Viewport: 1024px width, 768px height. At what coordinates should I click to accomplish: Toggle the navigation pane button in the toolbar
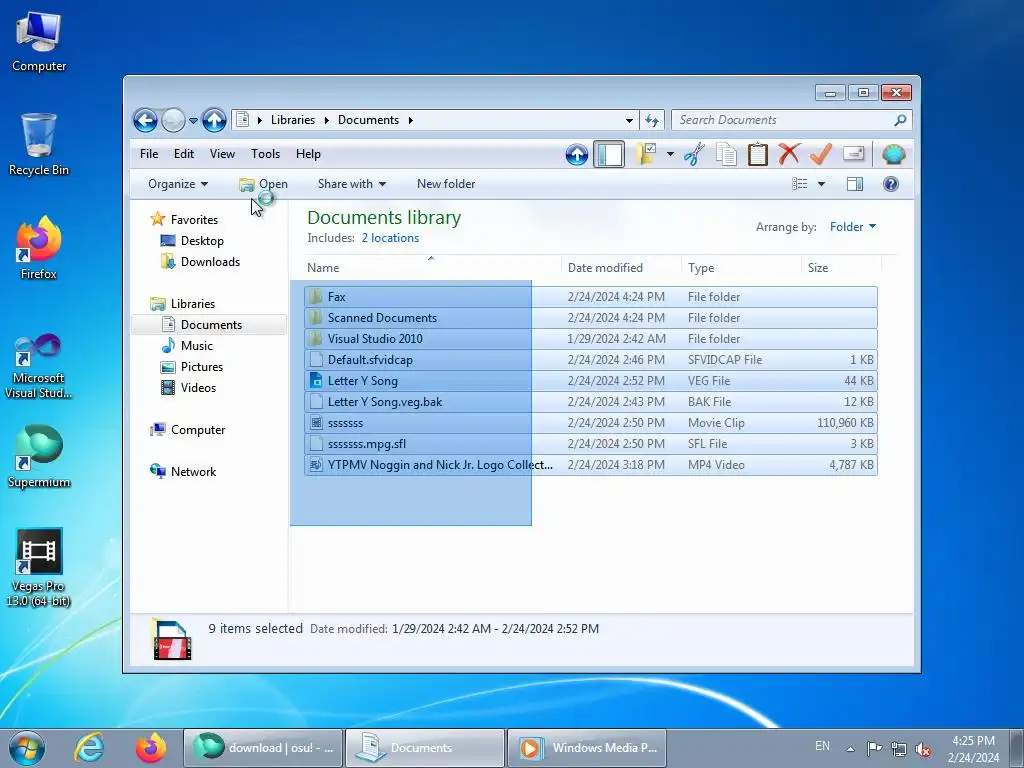tap(609, 155)
